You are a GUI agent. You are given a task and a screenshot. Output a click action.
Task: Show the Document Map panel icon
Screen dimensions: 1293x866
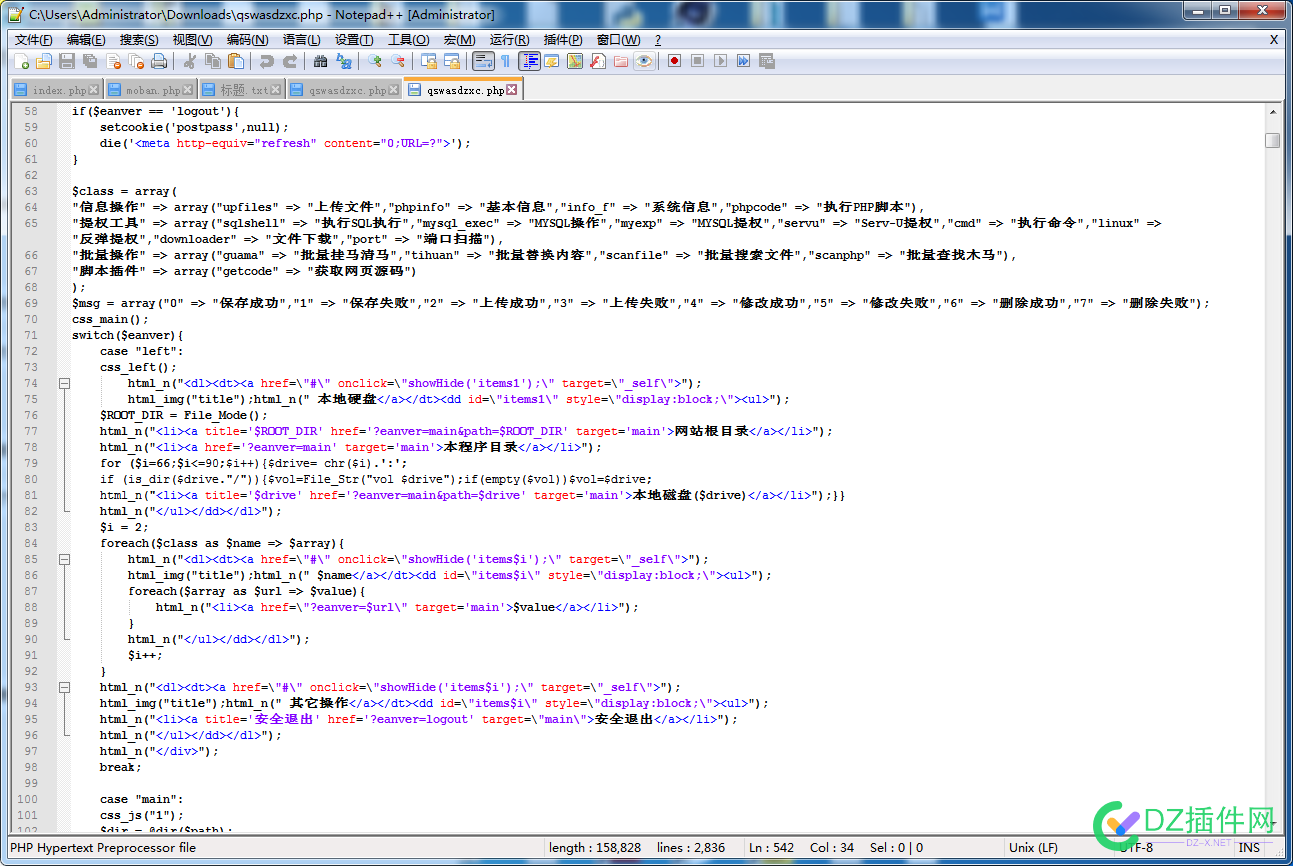(575, 61)
